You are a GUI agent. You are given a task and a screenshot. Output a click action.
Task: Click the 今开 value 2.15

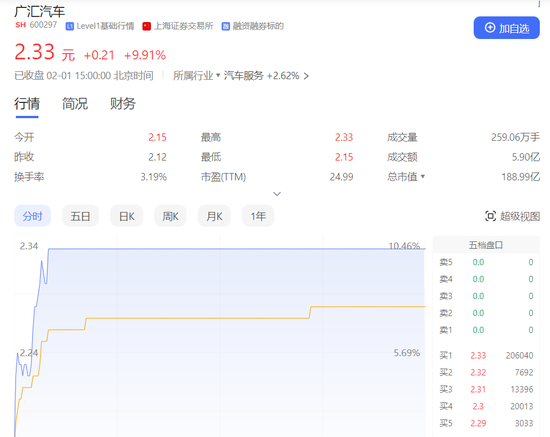click(x=157, y=137)
